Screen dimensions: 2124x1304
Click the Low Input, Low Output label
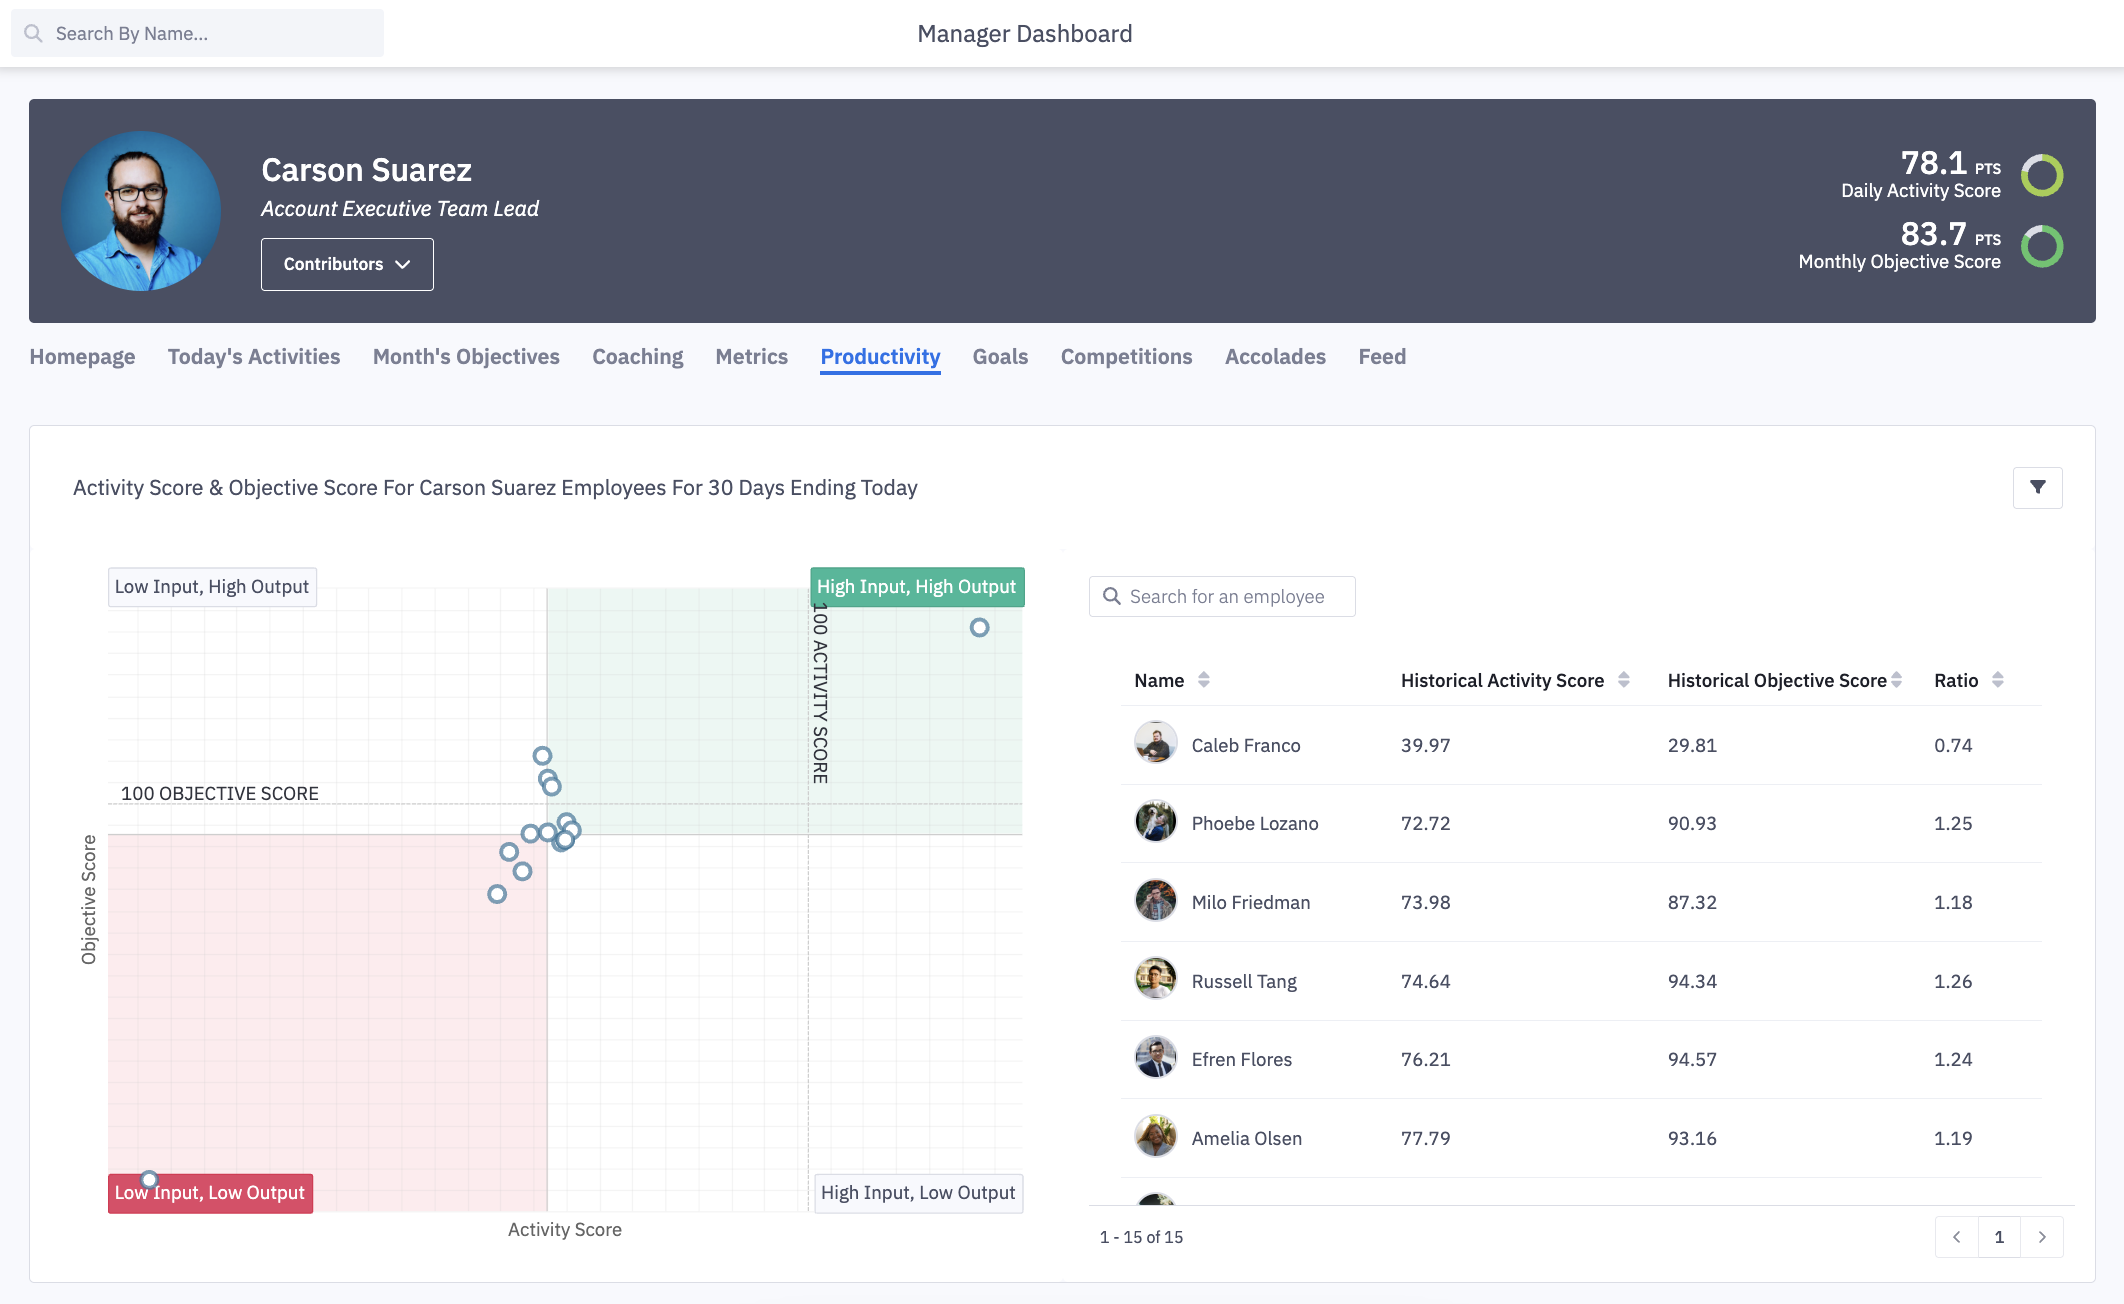210,1193
